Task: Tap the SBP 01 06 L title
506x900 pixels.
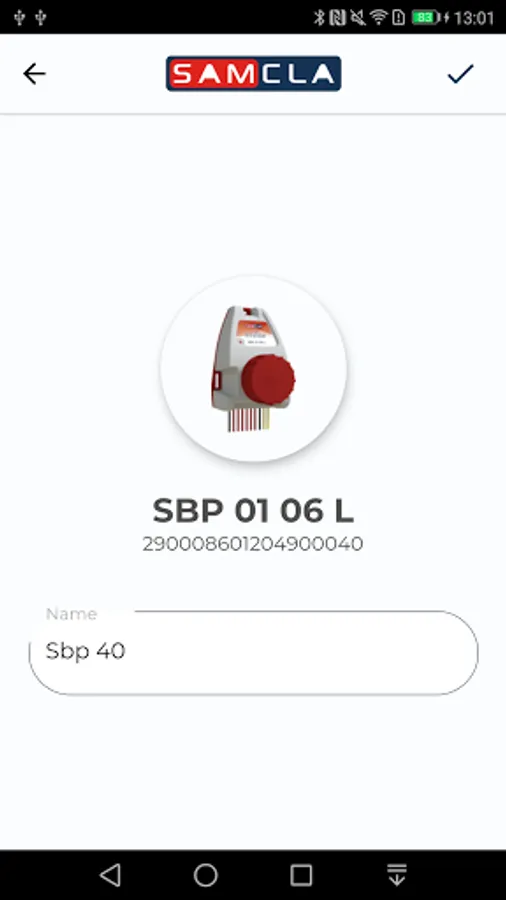Action: (254, 510)
